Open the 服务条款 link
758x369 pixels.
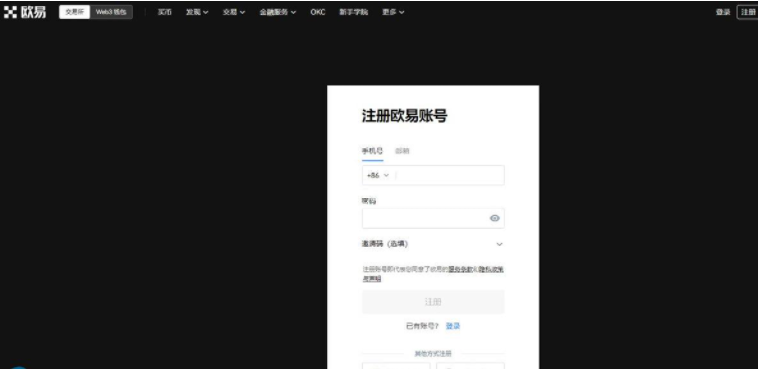[460, 269]
